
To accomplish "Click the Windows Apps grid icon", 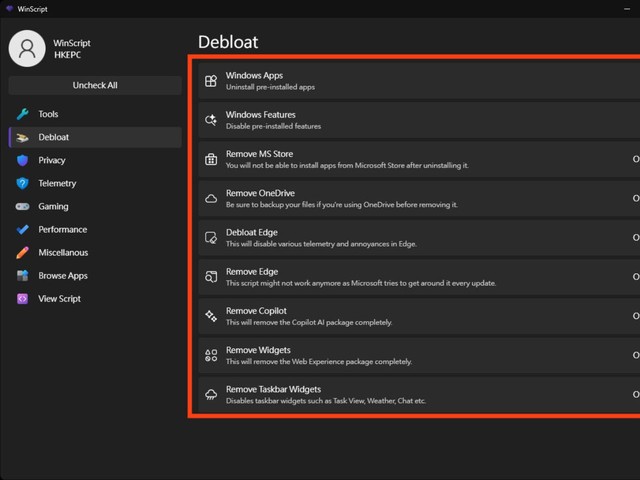I will click(x=211, y=81).
